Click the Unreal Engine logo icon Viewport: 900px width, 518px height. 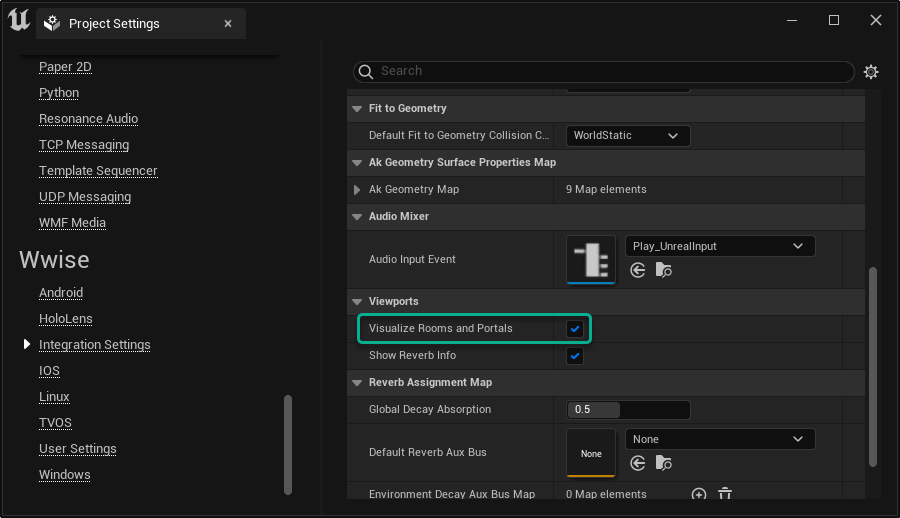pyautogui.click(x=18, y=21)
